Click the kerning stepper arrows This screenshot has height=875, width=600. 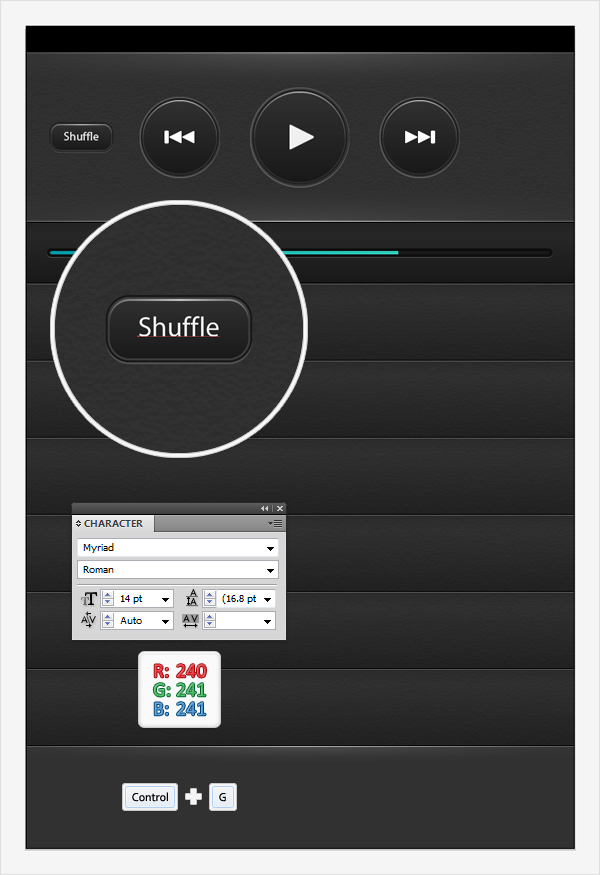coord(108,621)
